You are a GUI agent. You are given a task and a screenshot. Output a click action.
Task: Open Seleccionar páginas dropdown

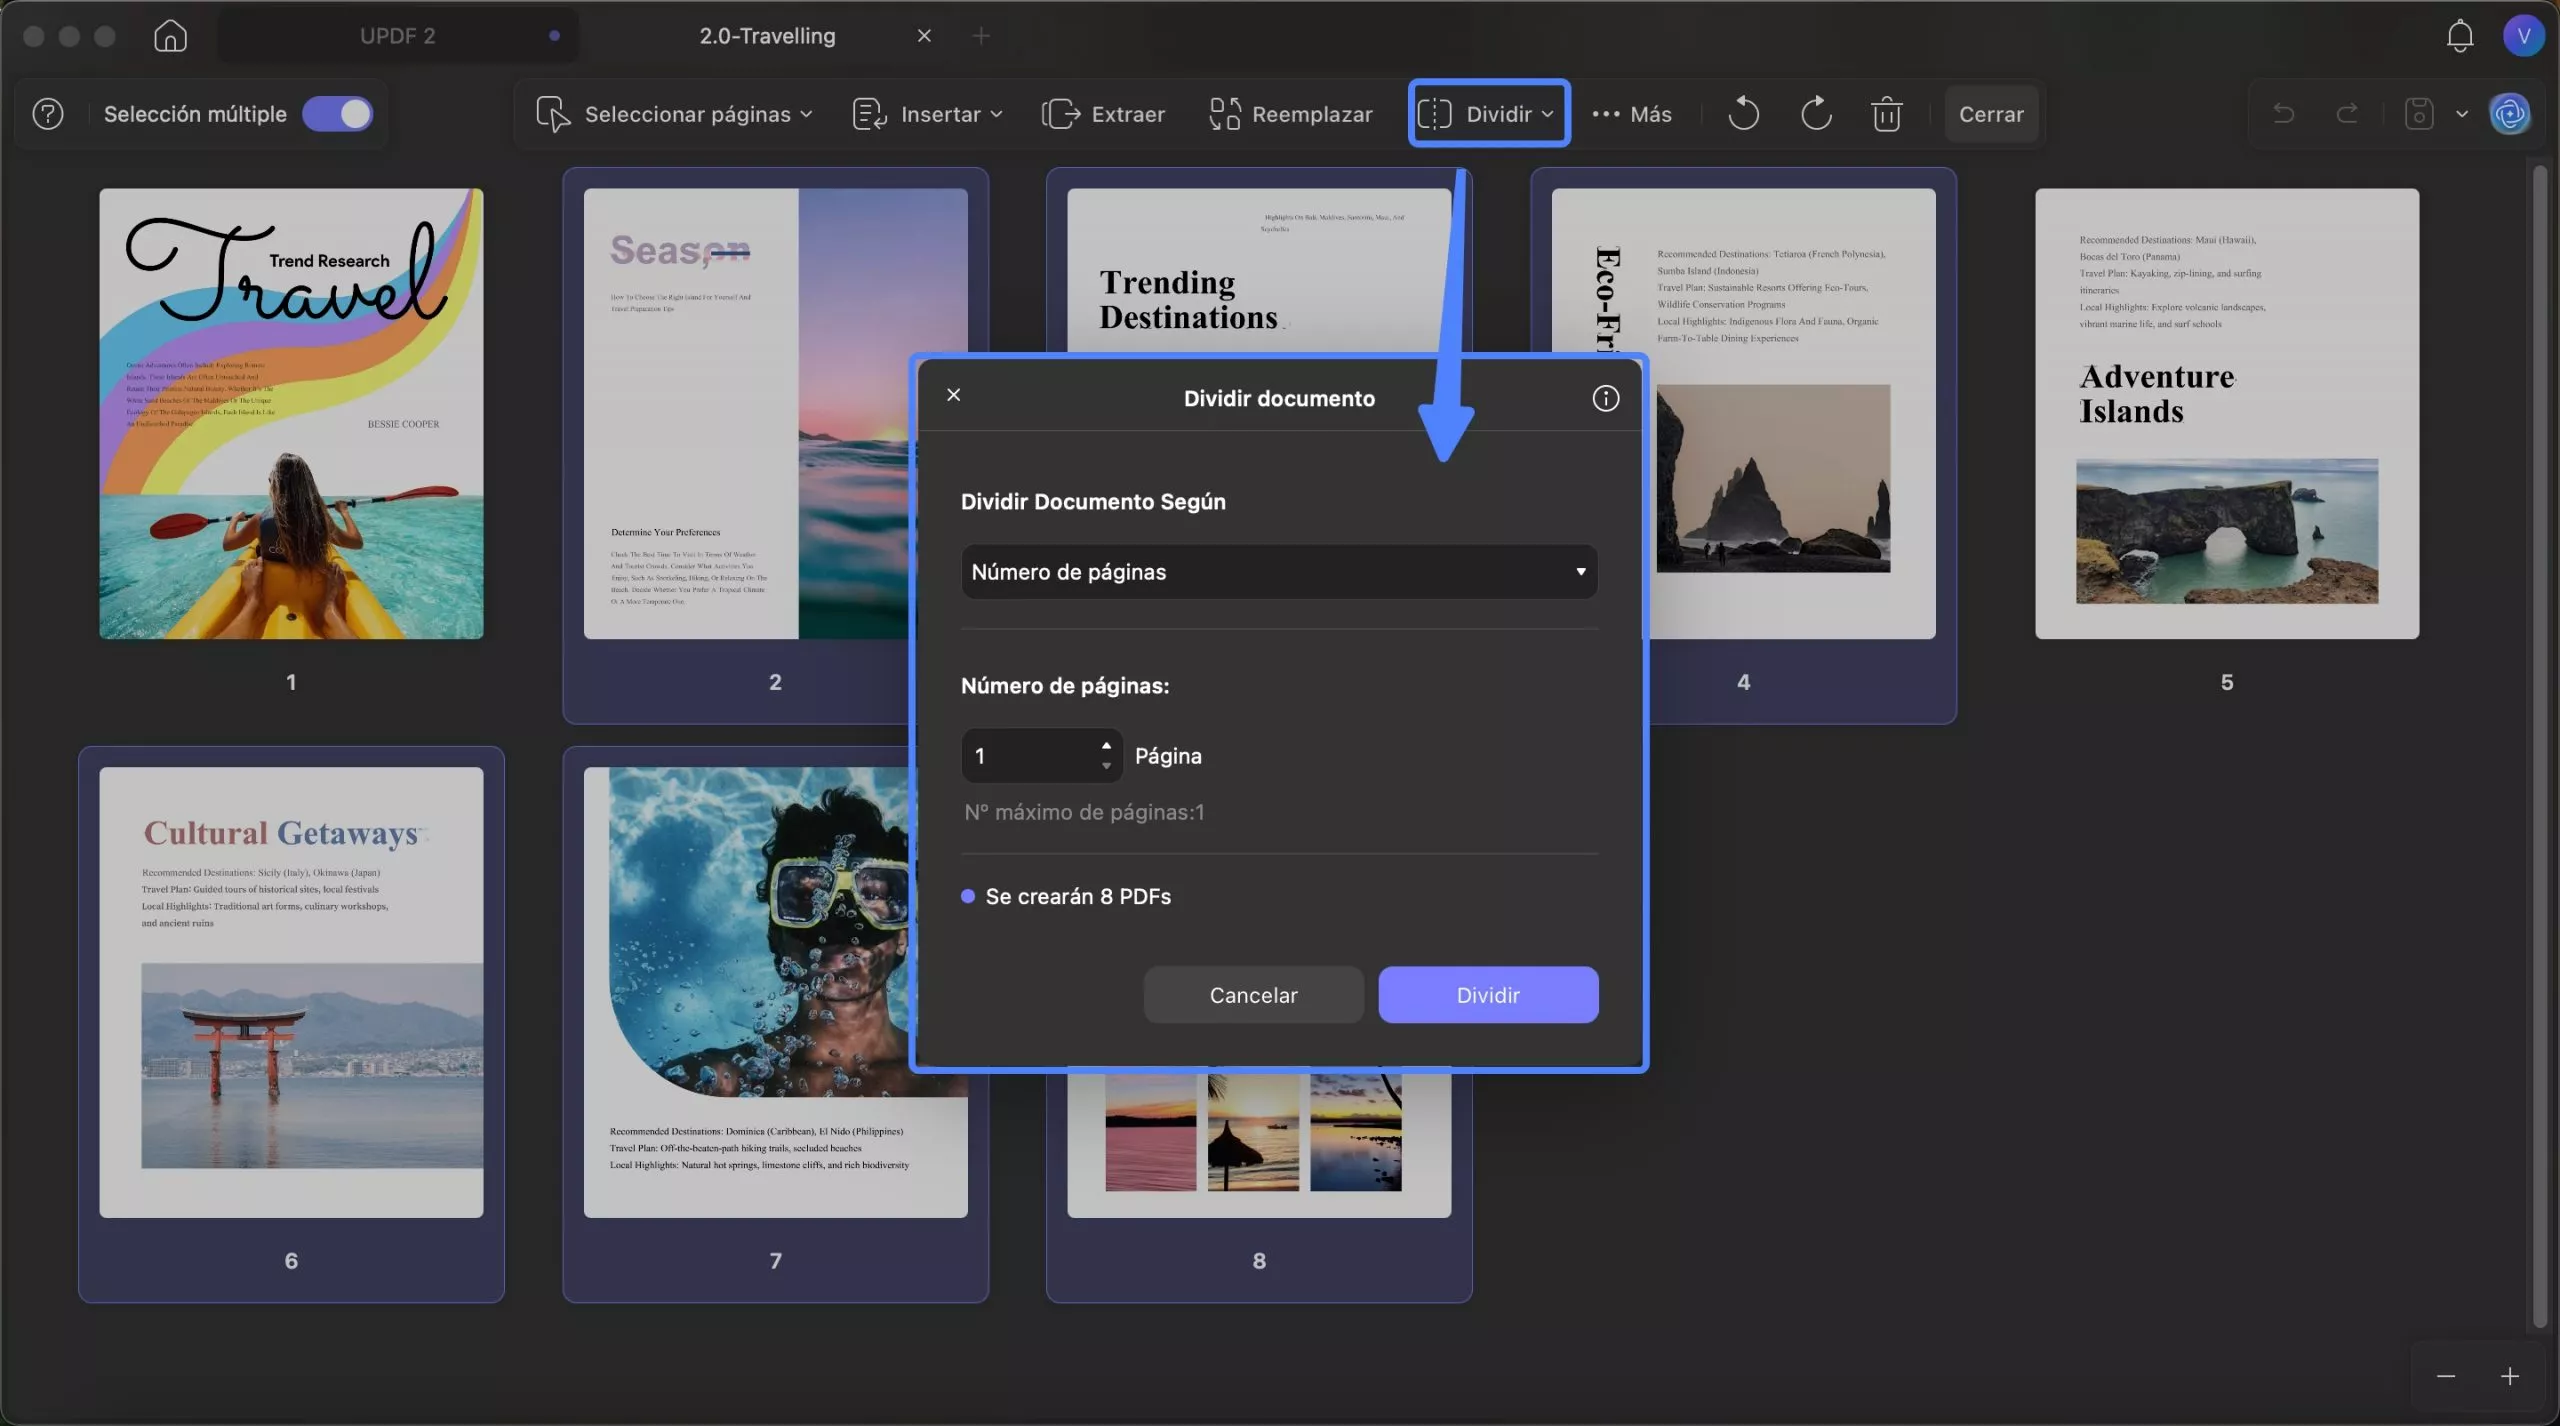(674, 114)
